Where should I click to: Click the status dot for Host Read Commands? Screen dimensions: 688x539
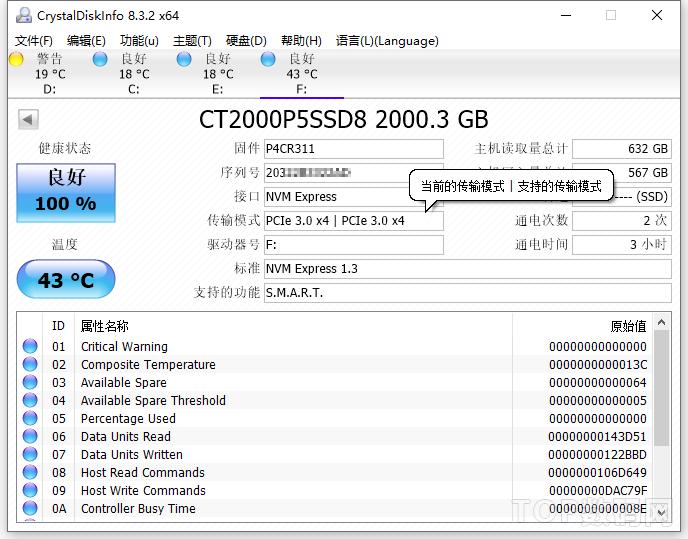(30, 472)
